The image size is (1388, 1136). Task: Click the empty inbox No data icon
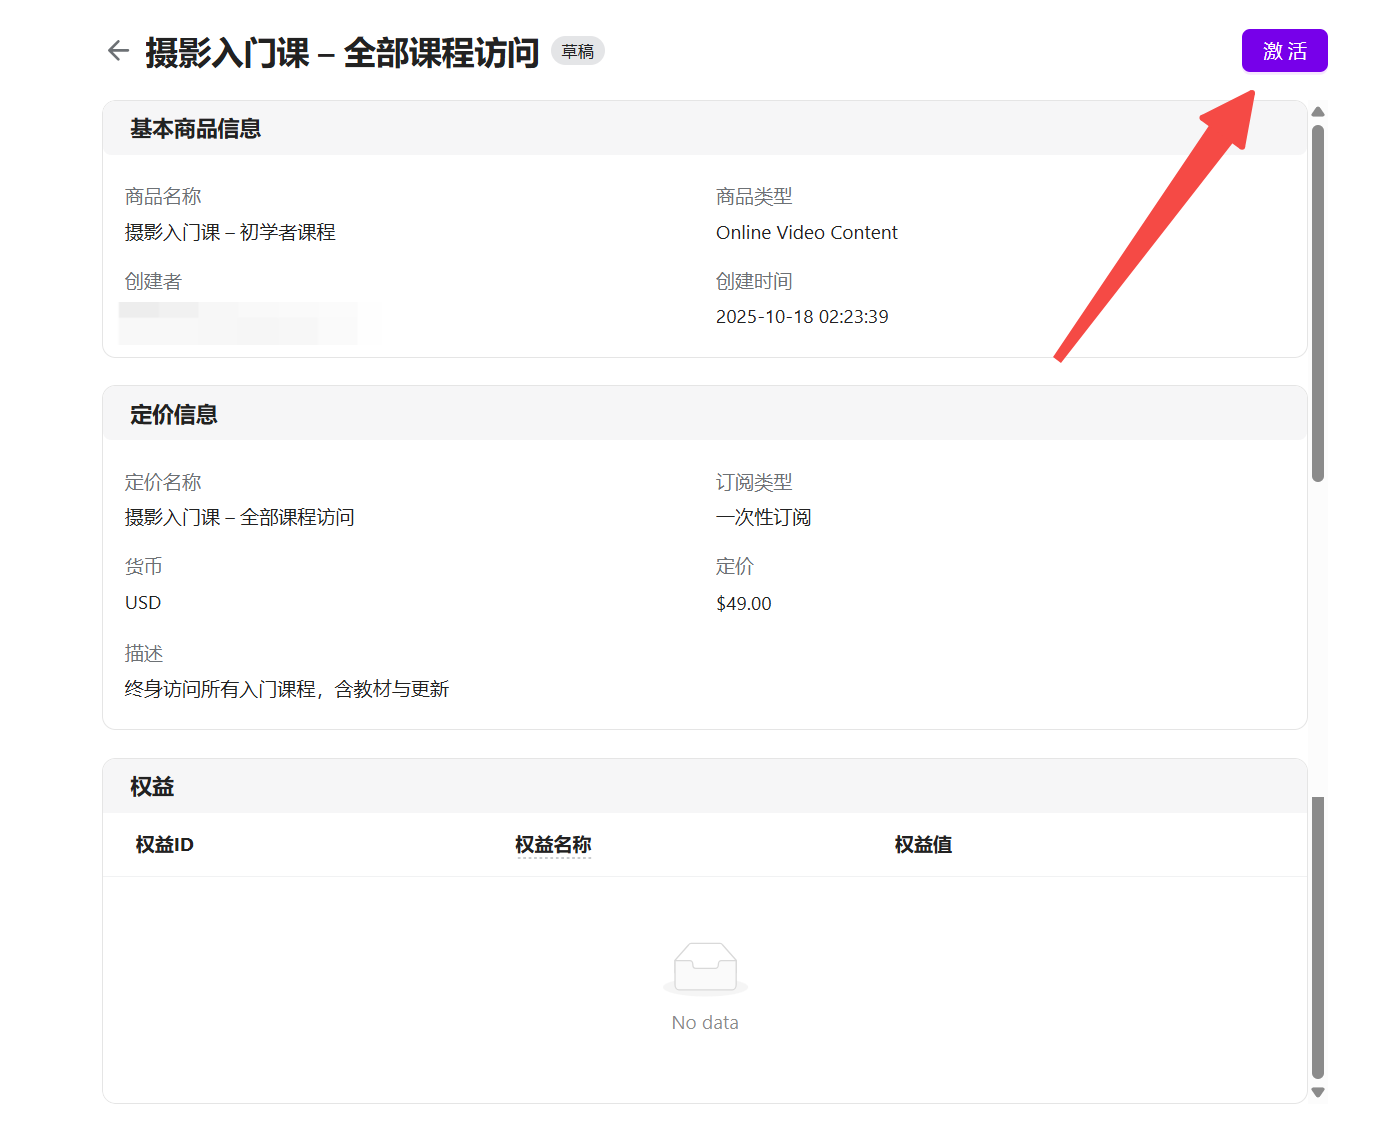(x=705, y=968)
